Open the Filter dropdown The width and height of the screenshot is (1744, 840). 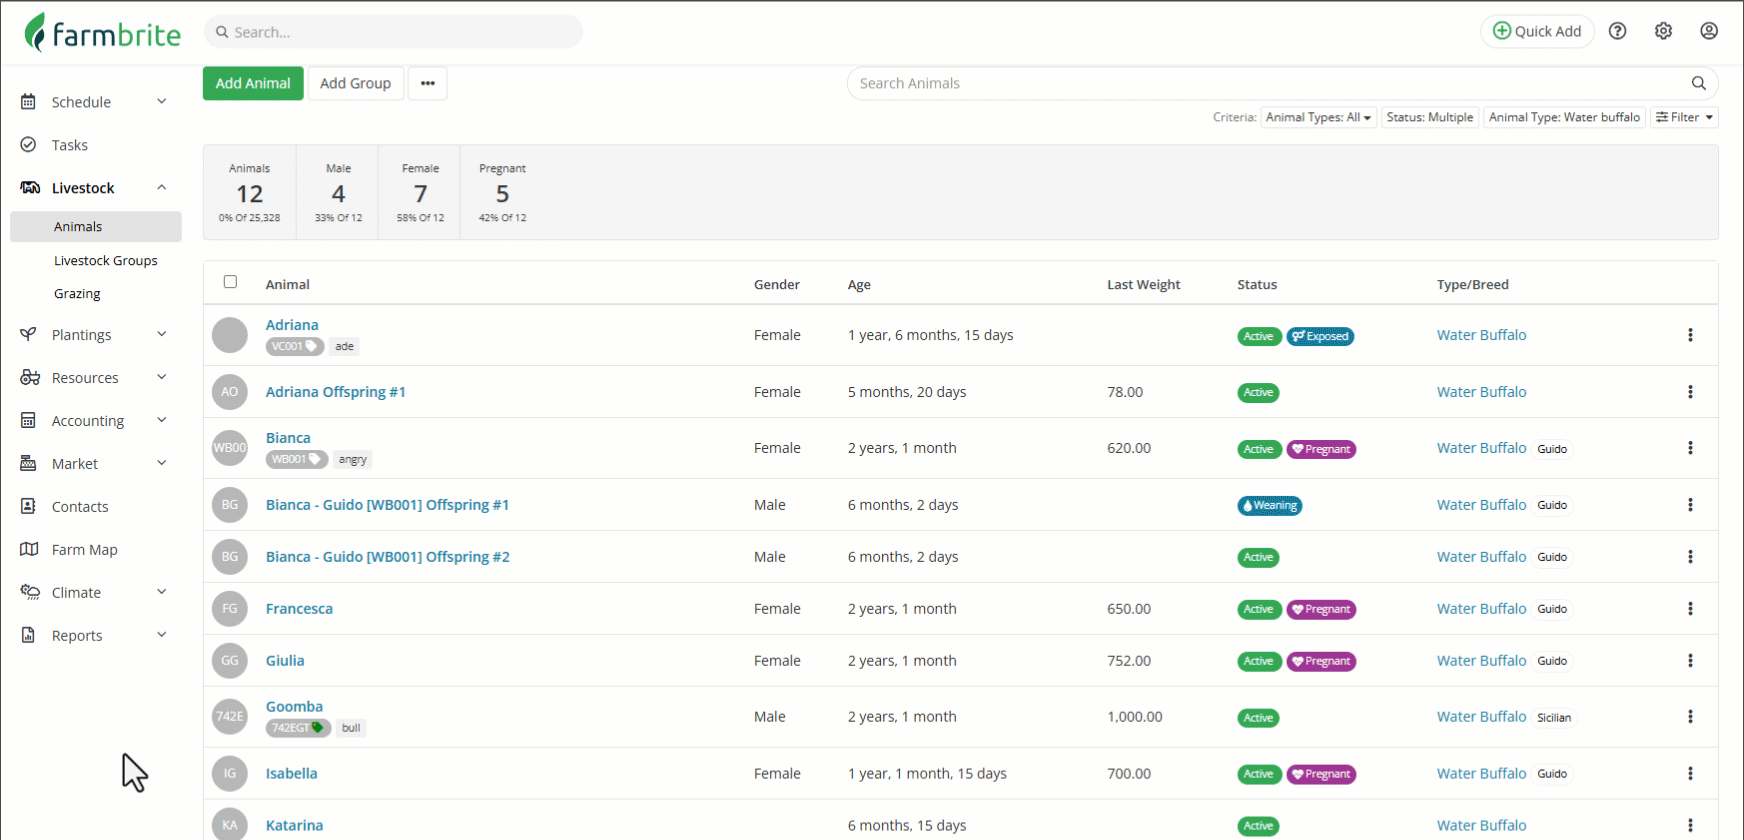coord(1684,117)
